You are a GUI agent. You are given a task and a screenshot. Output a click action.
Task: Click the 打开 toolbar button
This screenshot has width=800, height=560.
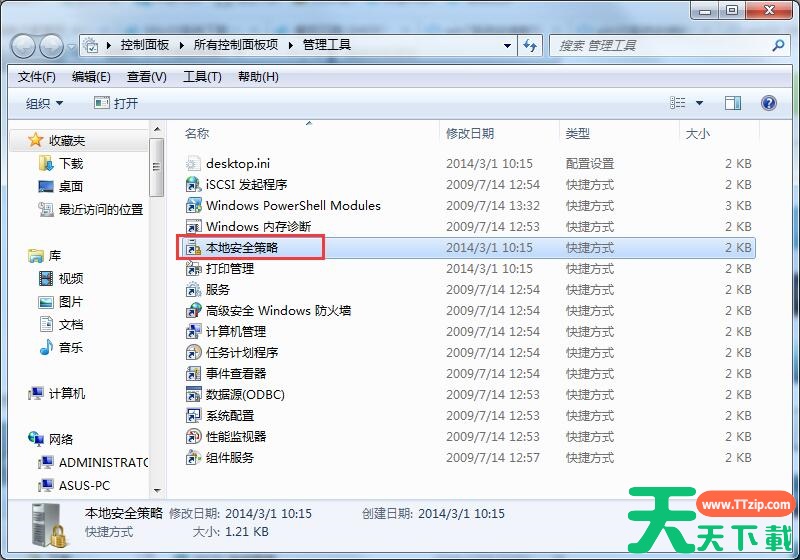coord(116,104)
